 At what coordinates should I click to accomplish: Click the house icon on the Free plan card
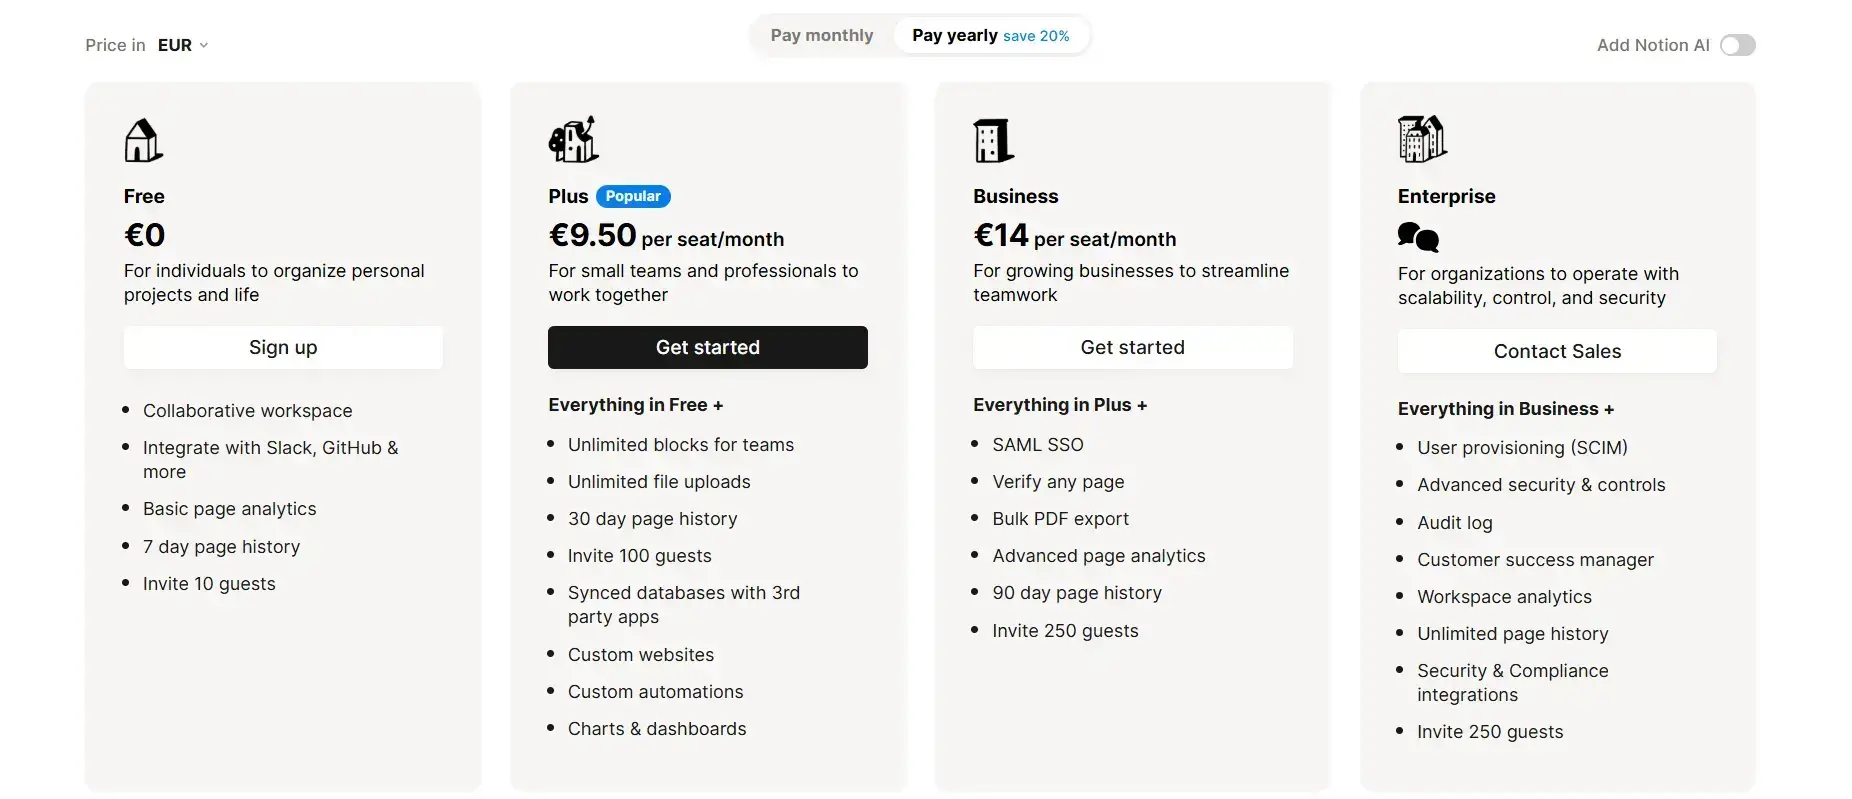(x=142, y=140)
